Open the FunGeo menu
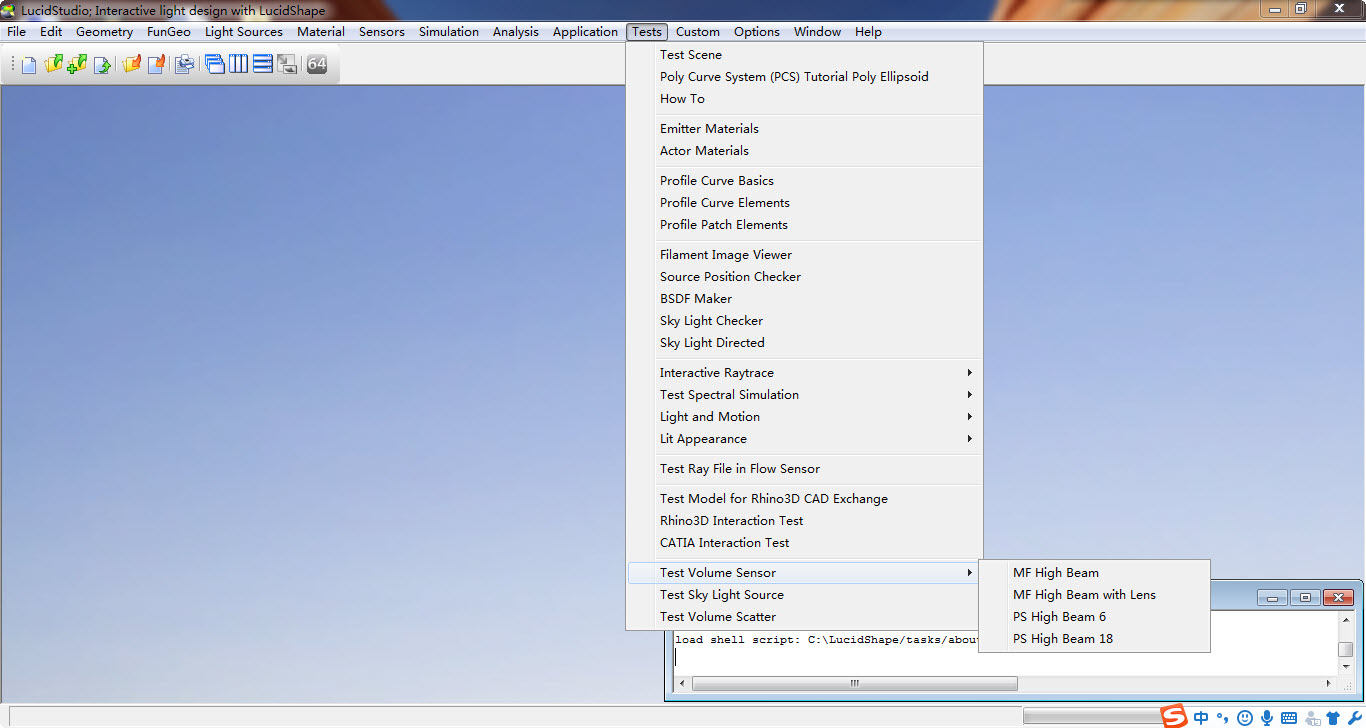The width and height of the screenshot is (1366, 728). [x=169, y=32]
